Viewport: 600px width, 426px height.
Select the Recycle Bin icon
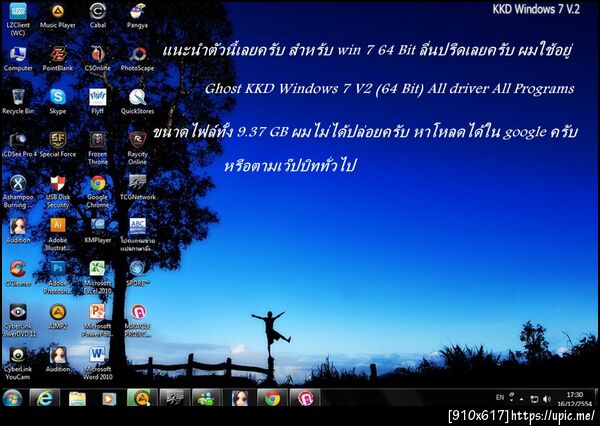click(18, 102)
